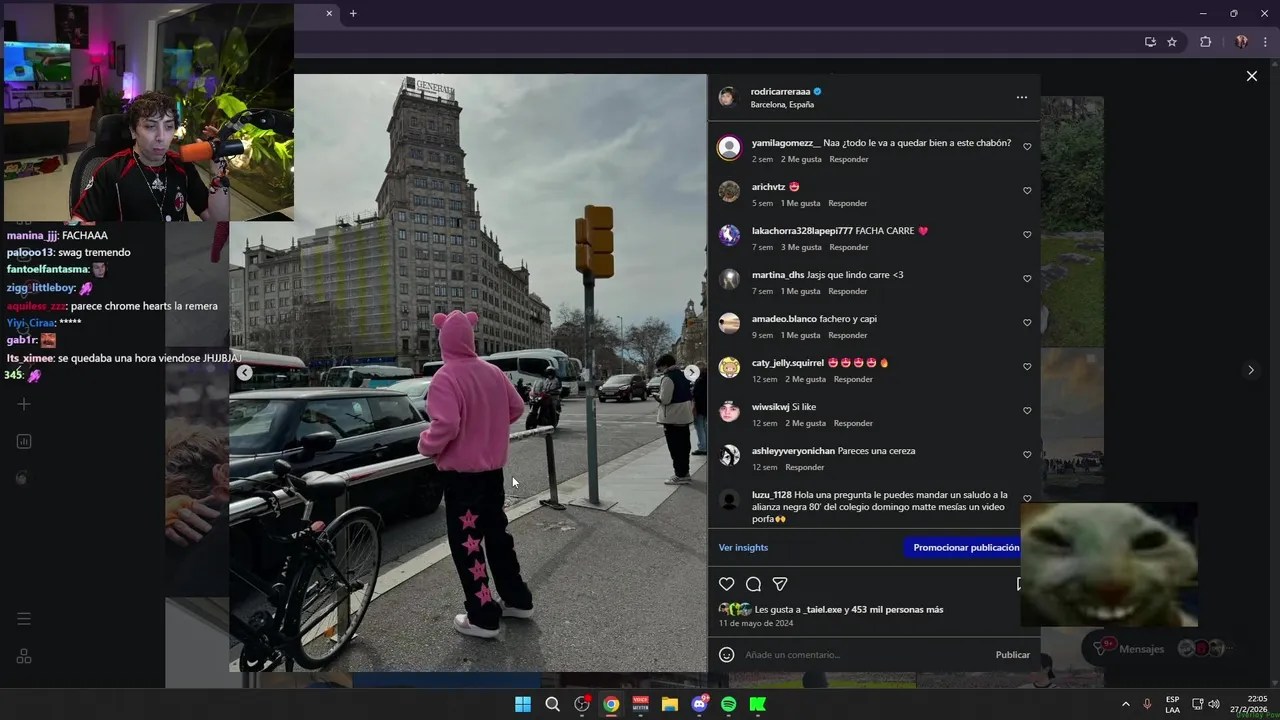
Task: Open the hamburger menu in left sidebar
Action: 24,619
